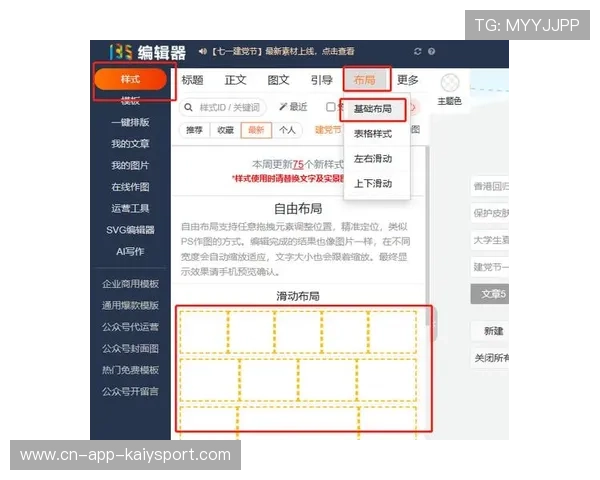Viewport: 600px width, 480px height.
Task: Open 热门免费模板 link
Action: (x=130, y=370)
